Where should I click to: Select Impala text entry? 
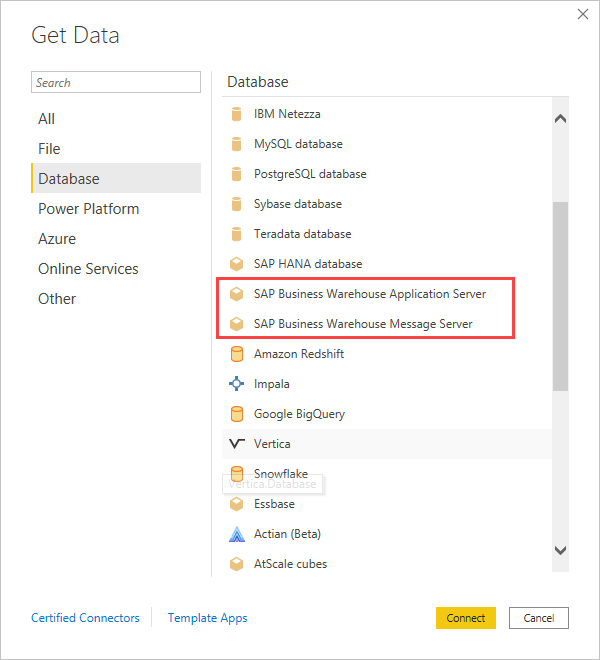coord(272,384)
